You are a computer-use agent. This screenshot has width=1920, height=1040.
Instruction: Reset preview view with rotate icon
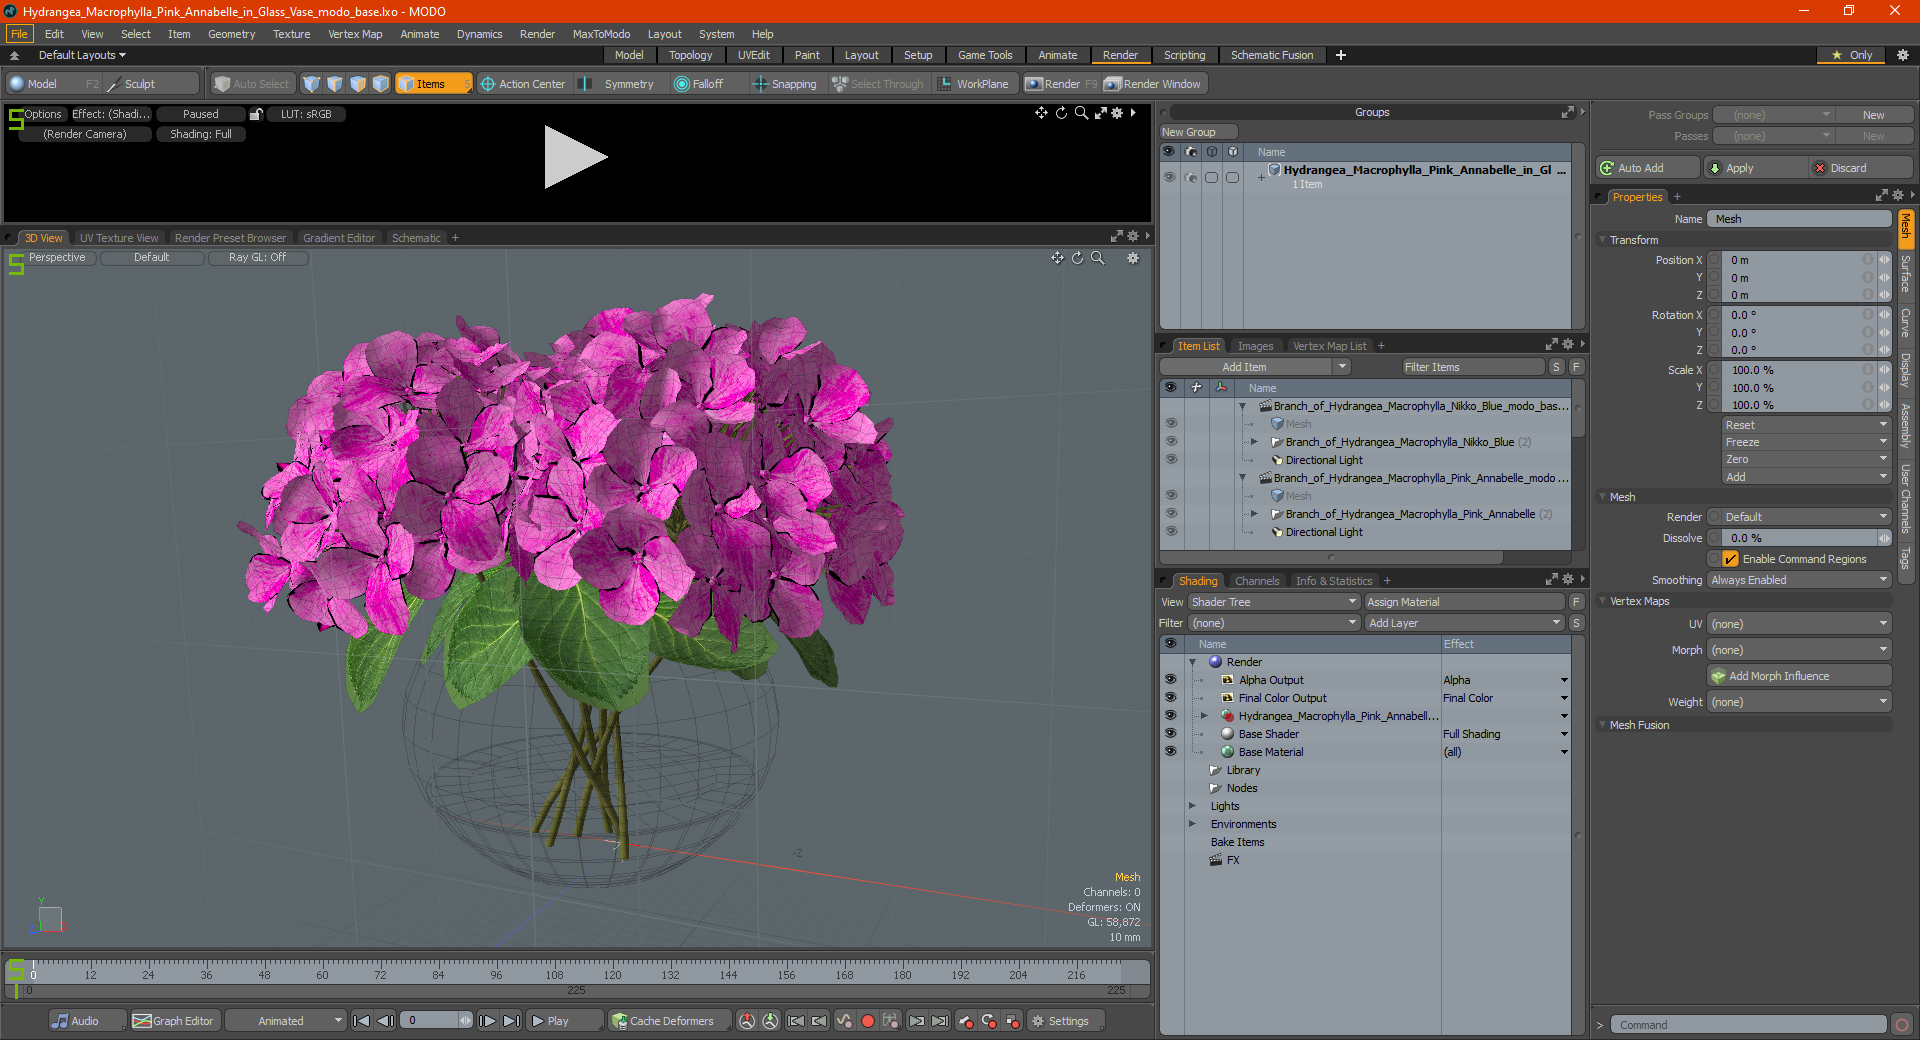click(x=1061, y=113)
